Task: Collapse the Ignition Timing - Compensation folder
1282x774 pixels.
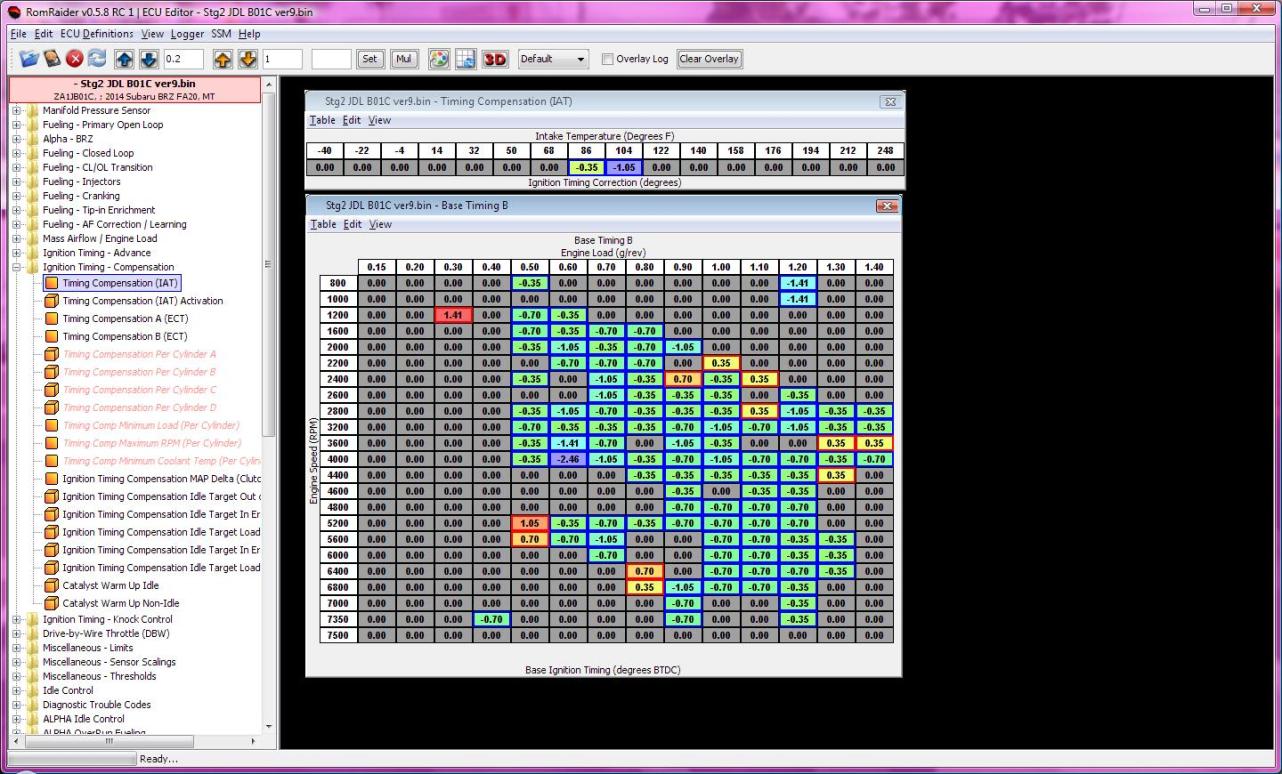Action: click(x=17, y=267)
